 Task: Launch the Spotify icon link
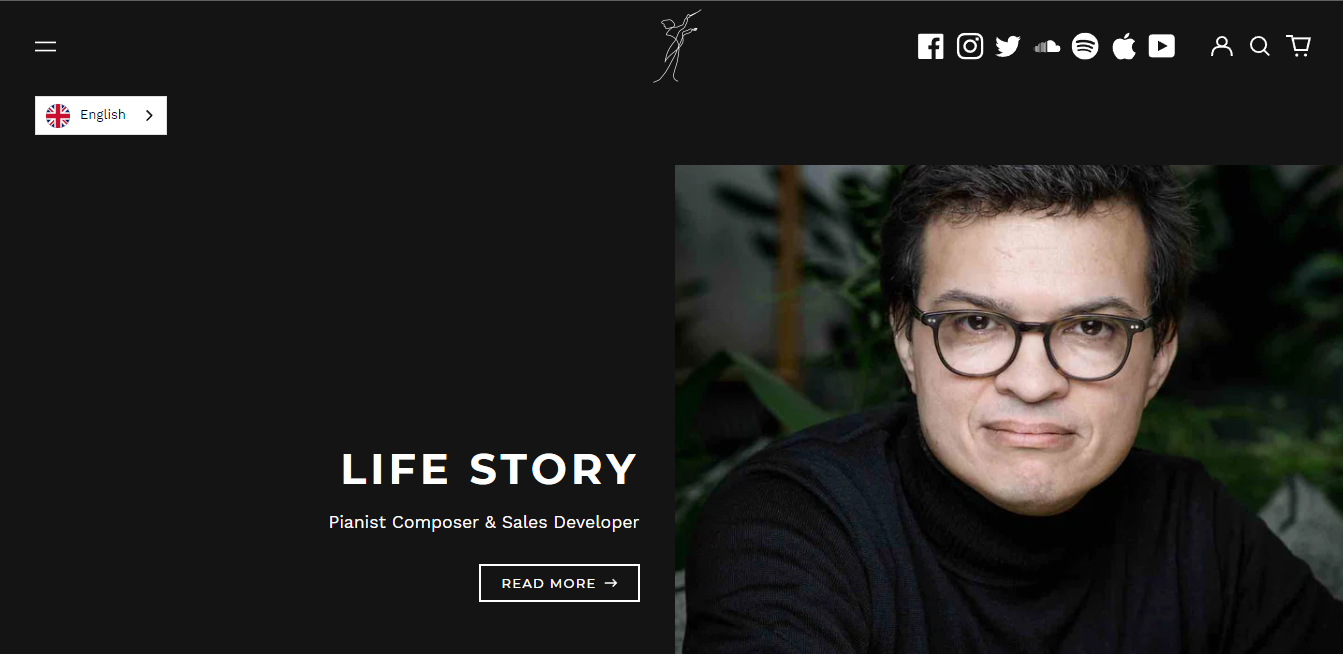pos(1085,46)
